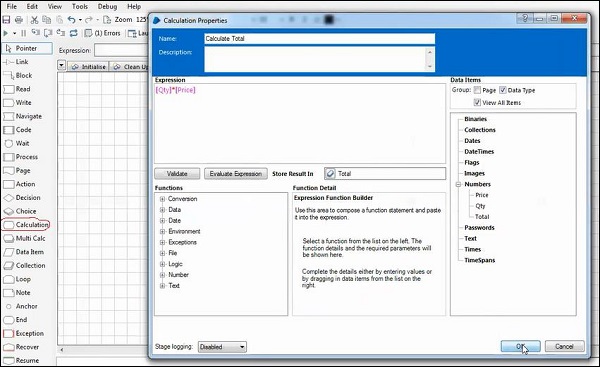Click the Cancel button
This screenshot has height=367, width=600.
564,347
